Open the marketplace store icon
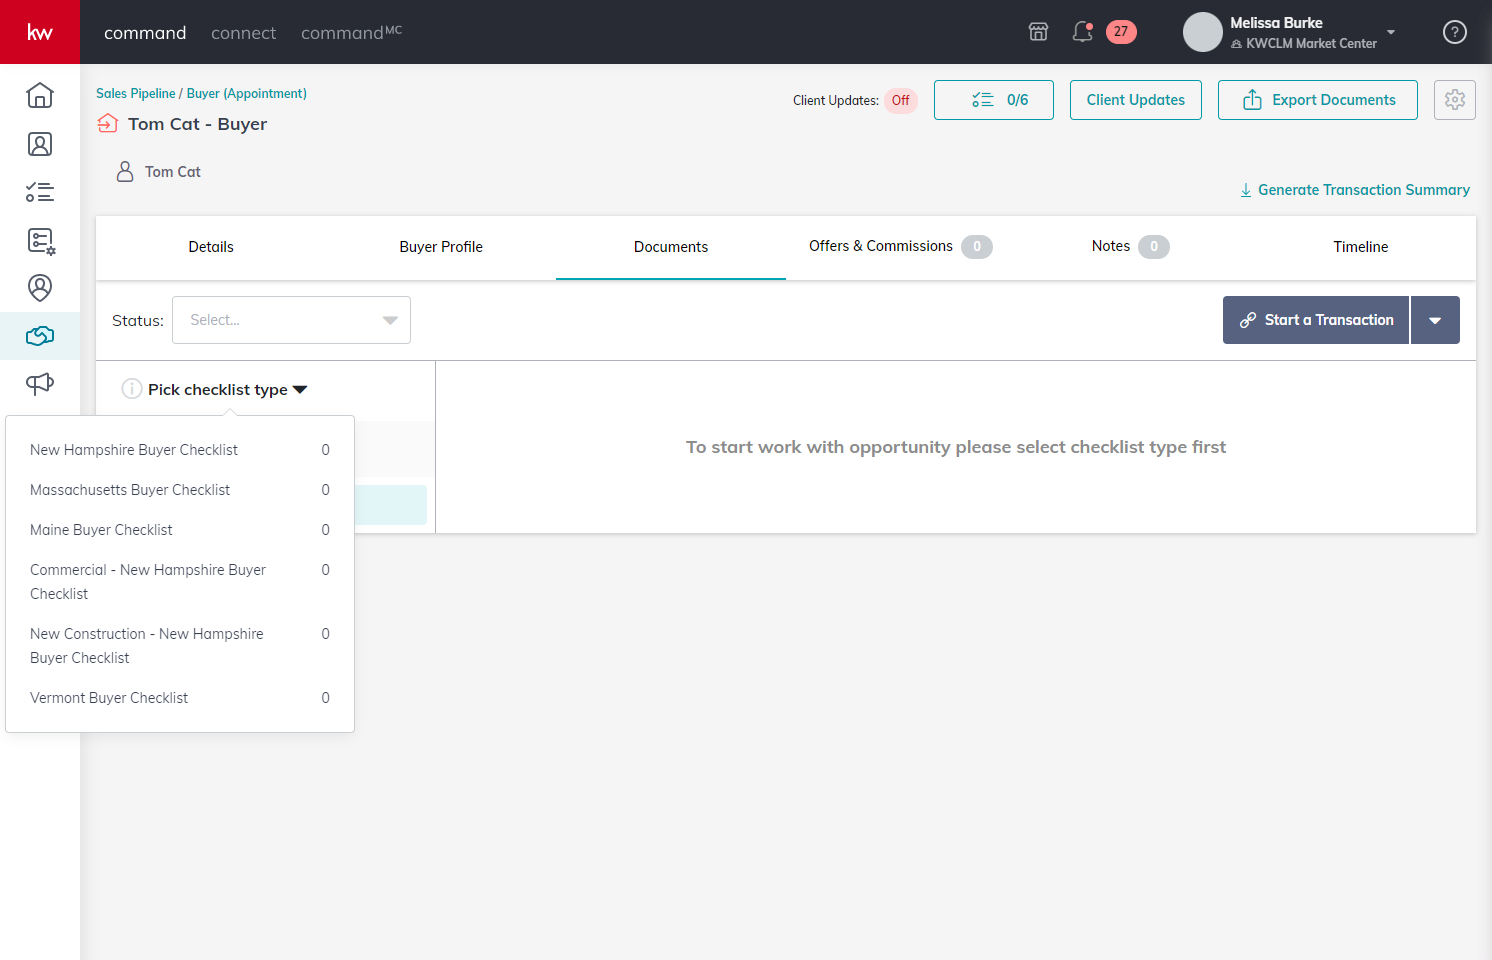1492x960 pixels. pyautogui.click(x=1038, y=32)
